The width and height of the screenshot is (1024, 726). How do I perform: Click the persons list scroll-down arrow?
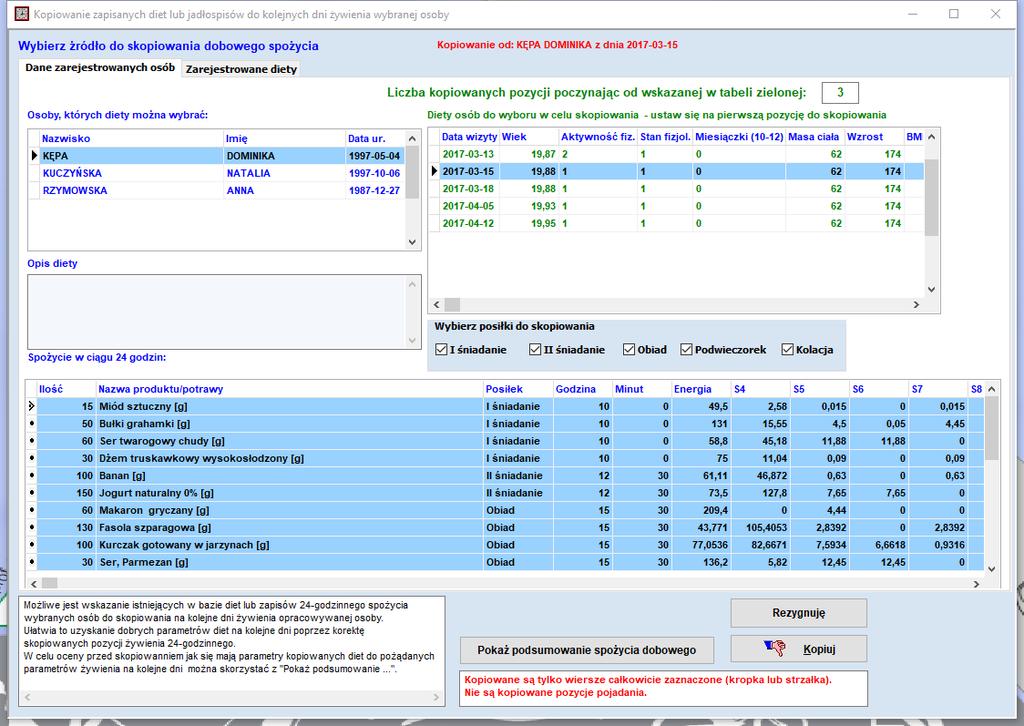pos(412,242)
